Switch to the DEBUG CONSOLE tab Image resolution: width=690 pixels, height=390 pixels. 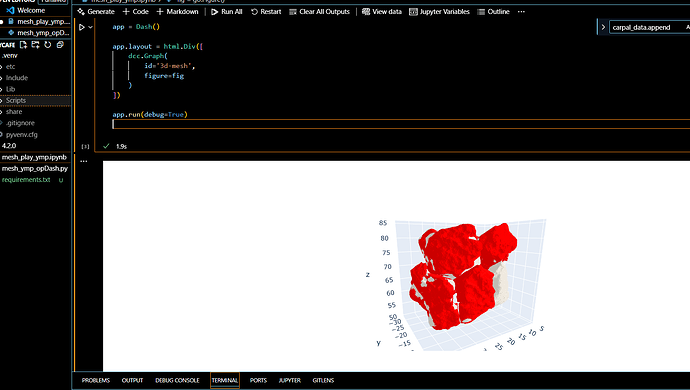coord(177,380)
